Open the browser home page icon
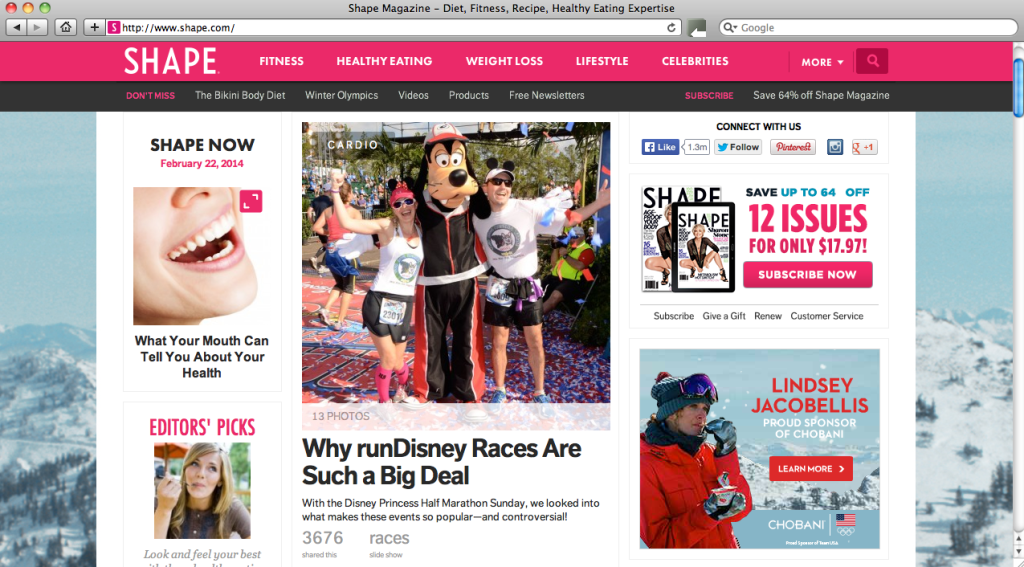 (65, 27)
